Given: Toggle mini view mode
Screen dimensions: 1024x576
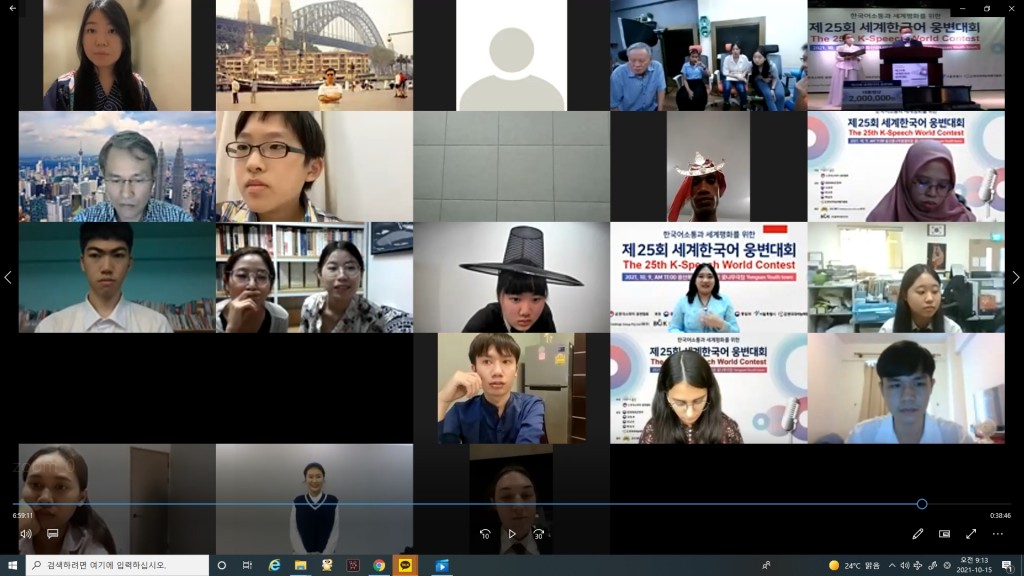Looking at the screenshot, I should (944, 534).
